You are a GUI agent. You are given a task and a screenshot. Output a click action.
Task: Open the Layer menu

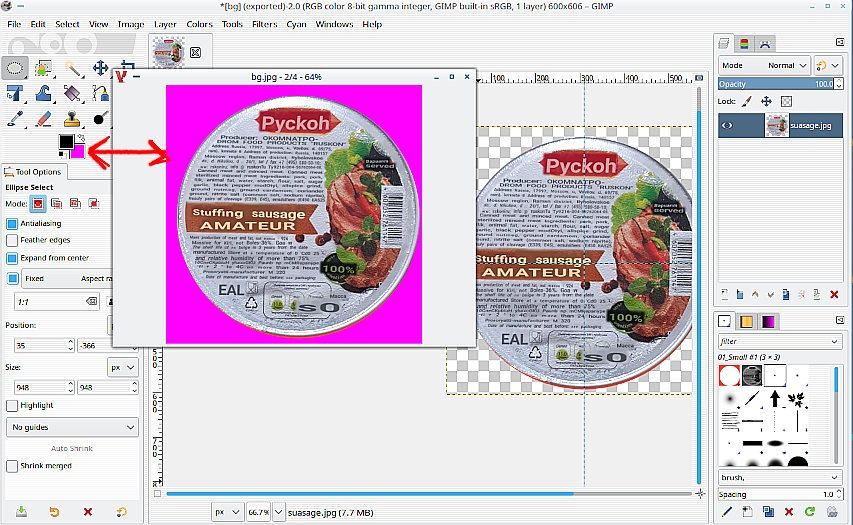pos(165,24)
